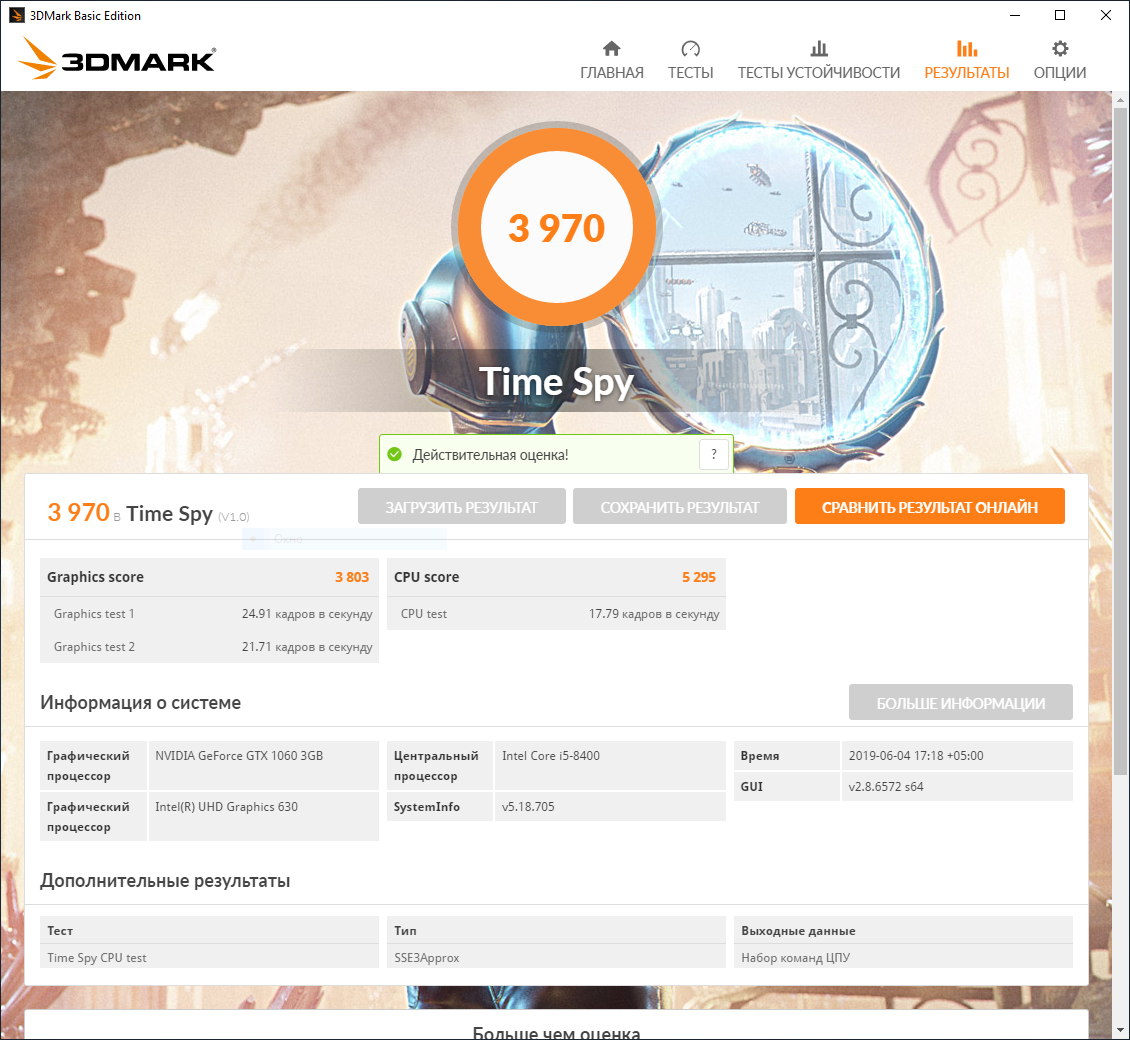Click the Graphics test 1 row

[209, 614]
